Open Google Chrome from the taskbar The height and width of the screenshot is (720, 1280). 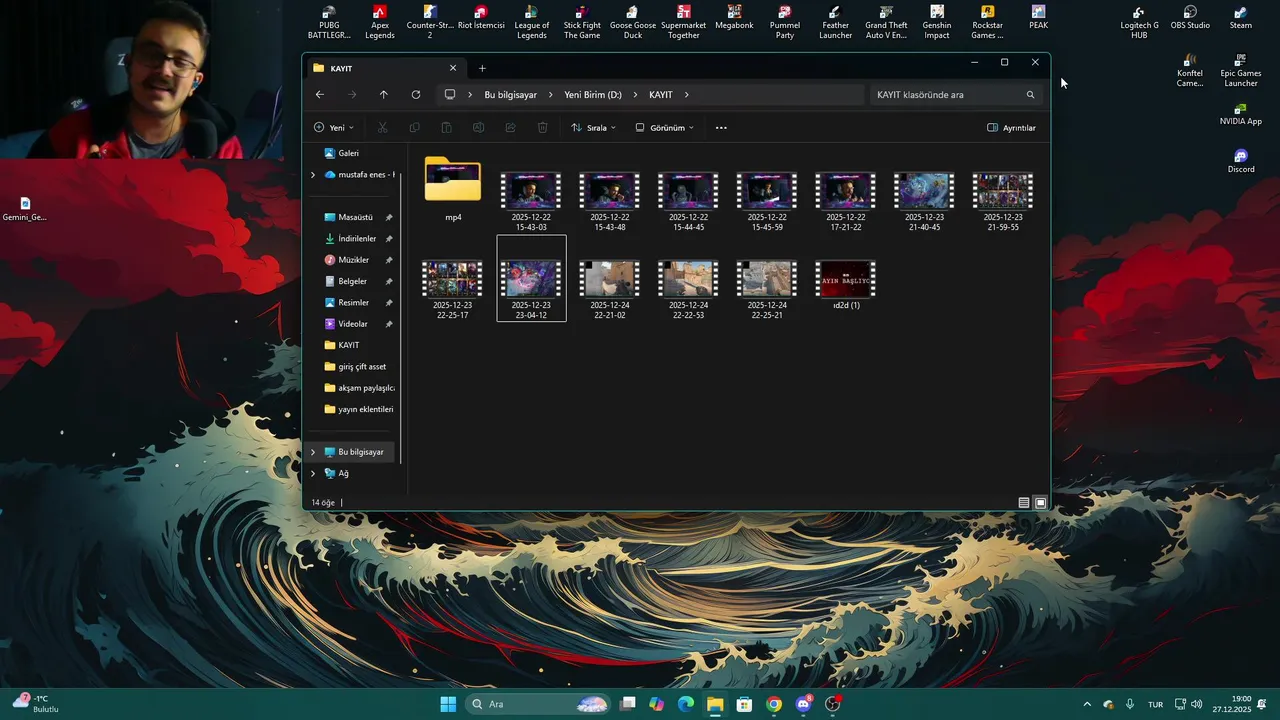click(x=774, y=704)
